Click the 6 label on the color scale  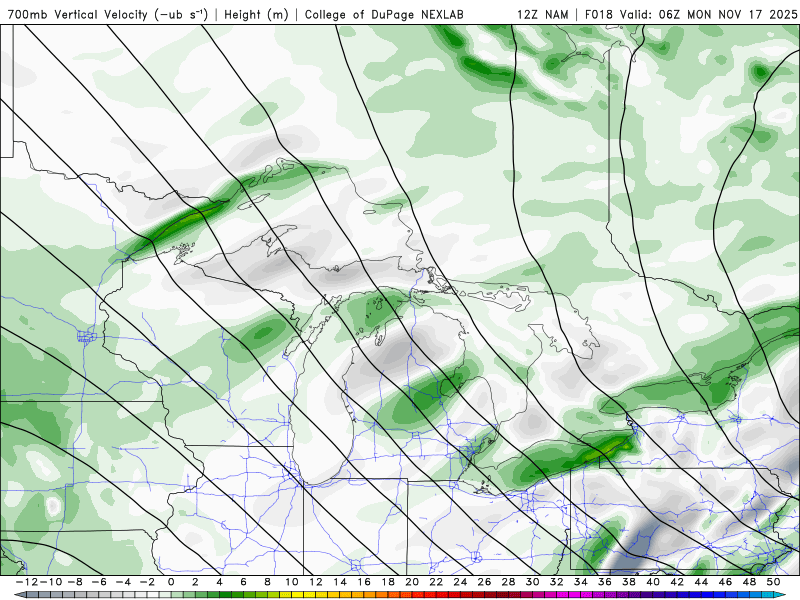(243, 582)
